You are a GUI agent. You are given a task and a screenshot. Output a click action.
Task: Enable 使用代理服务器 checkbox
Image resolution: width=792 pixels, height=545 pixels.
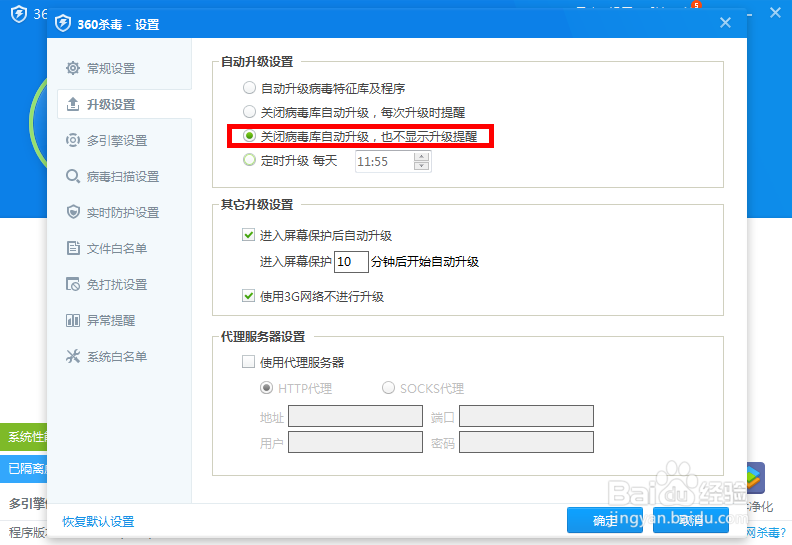tap(248, 362)
